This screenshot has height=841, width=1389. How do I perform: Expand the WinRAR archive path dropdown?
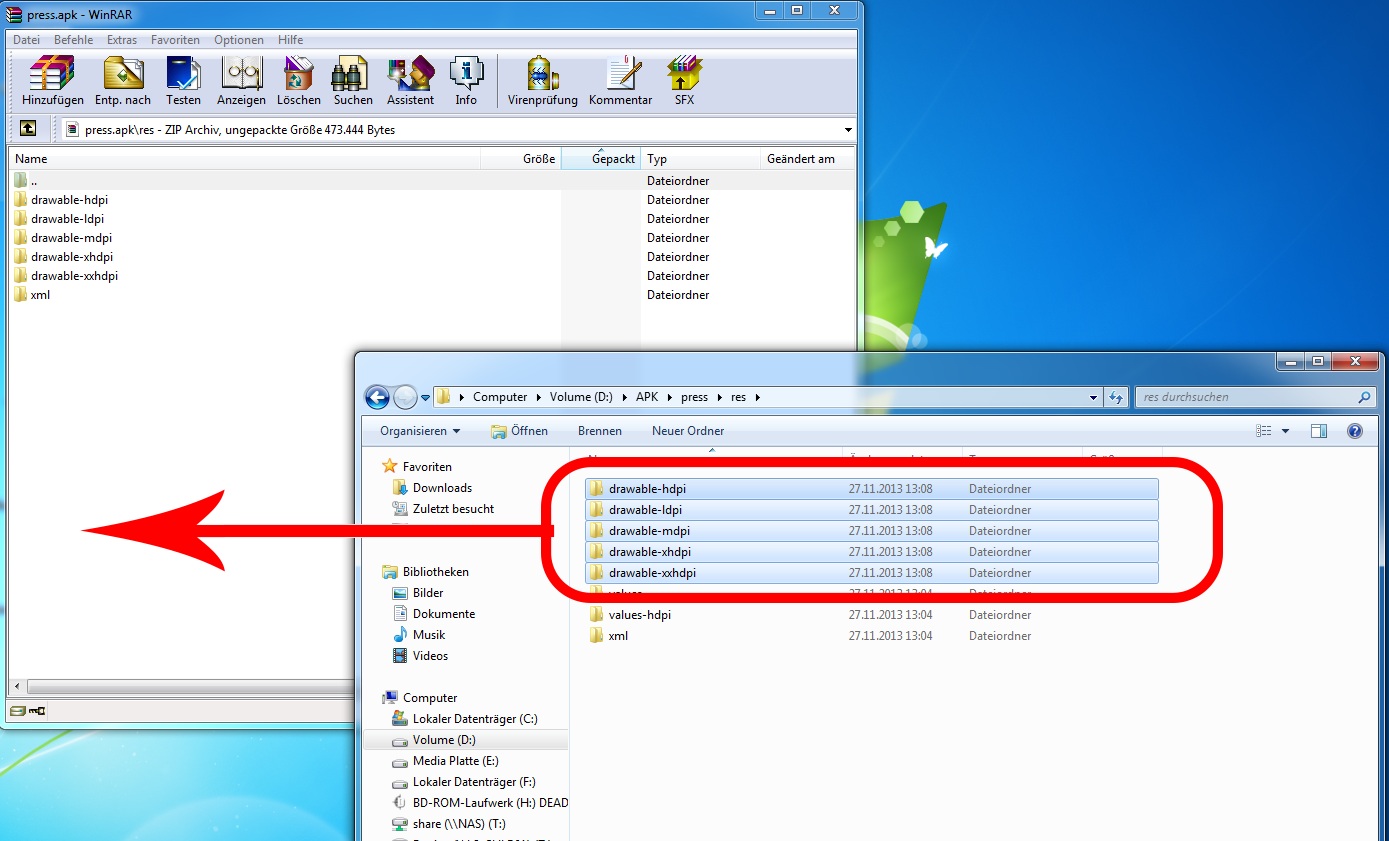pyautogui.click(x=848, y=130)
